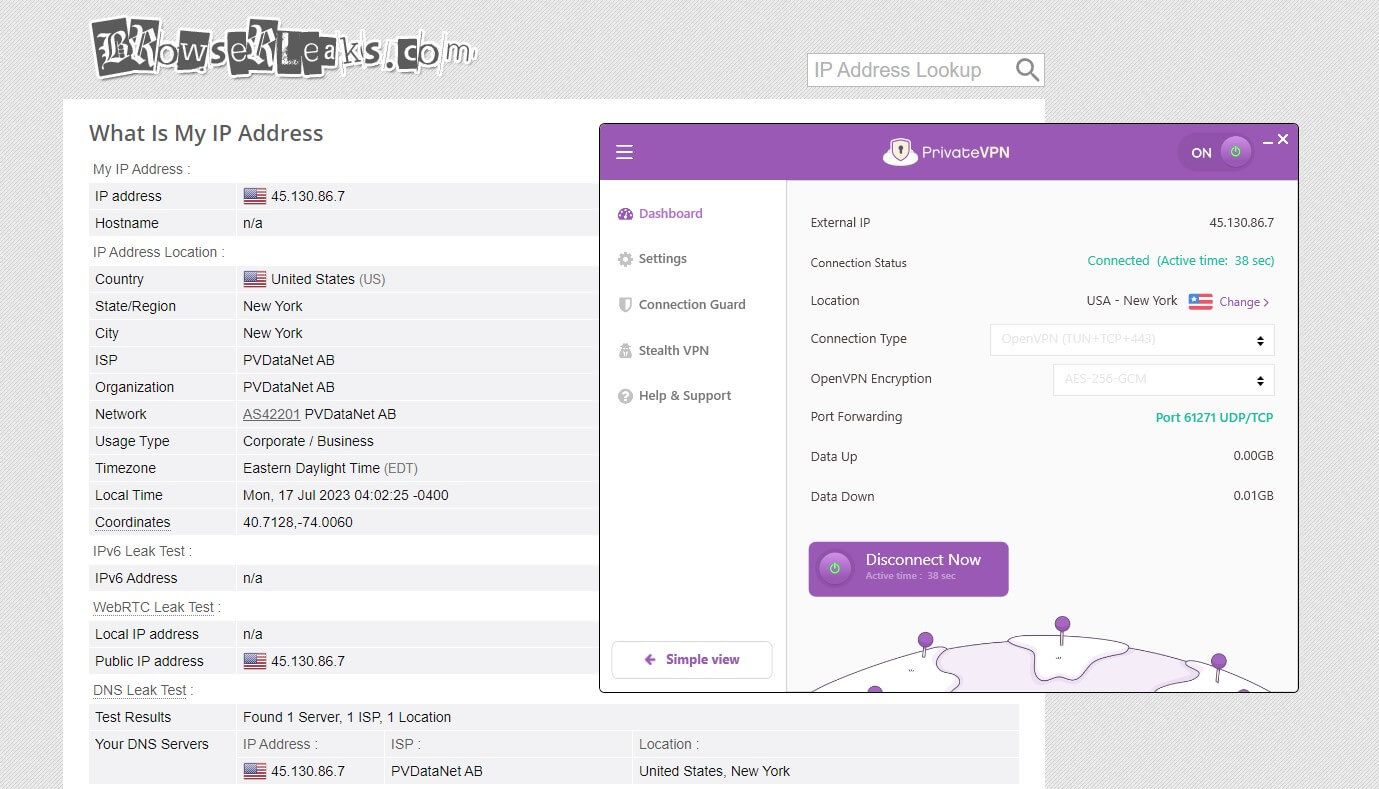Click the Help question mark icon
Viewport: 1379px width, 789px height.
(625, 396)
